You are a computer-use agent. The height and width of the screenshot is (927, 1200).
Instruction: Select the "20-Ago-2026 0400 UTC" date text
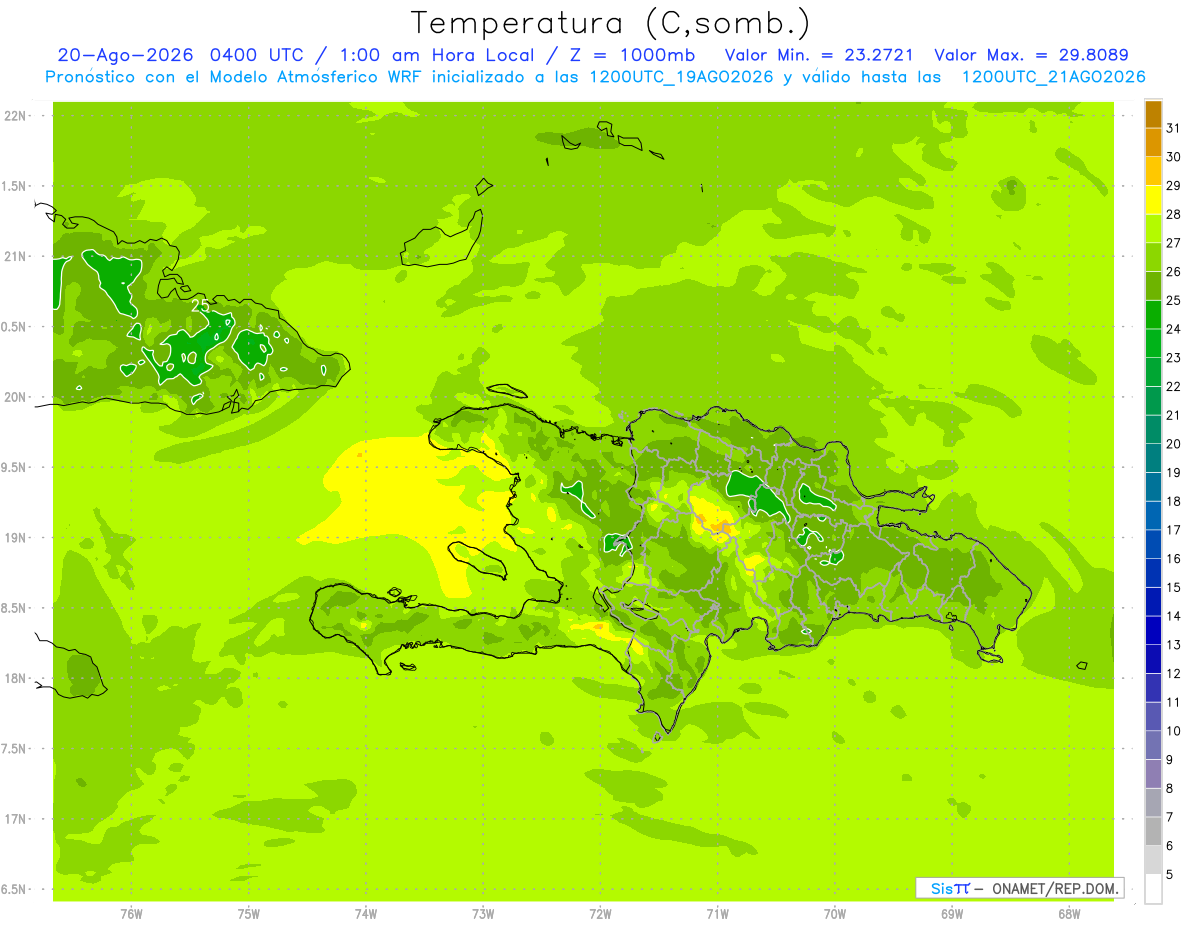coord(180,55)
